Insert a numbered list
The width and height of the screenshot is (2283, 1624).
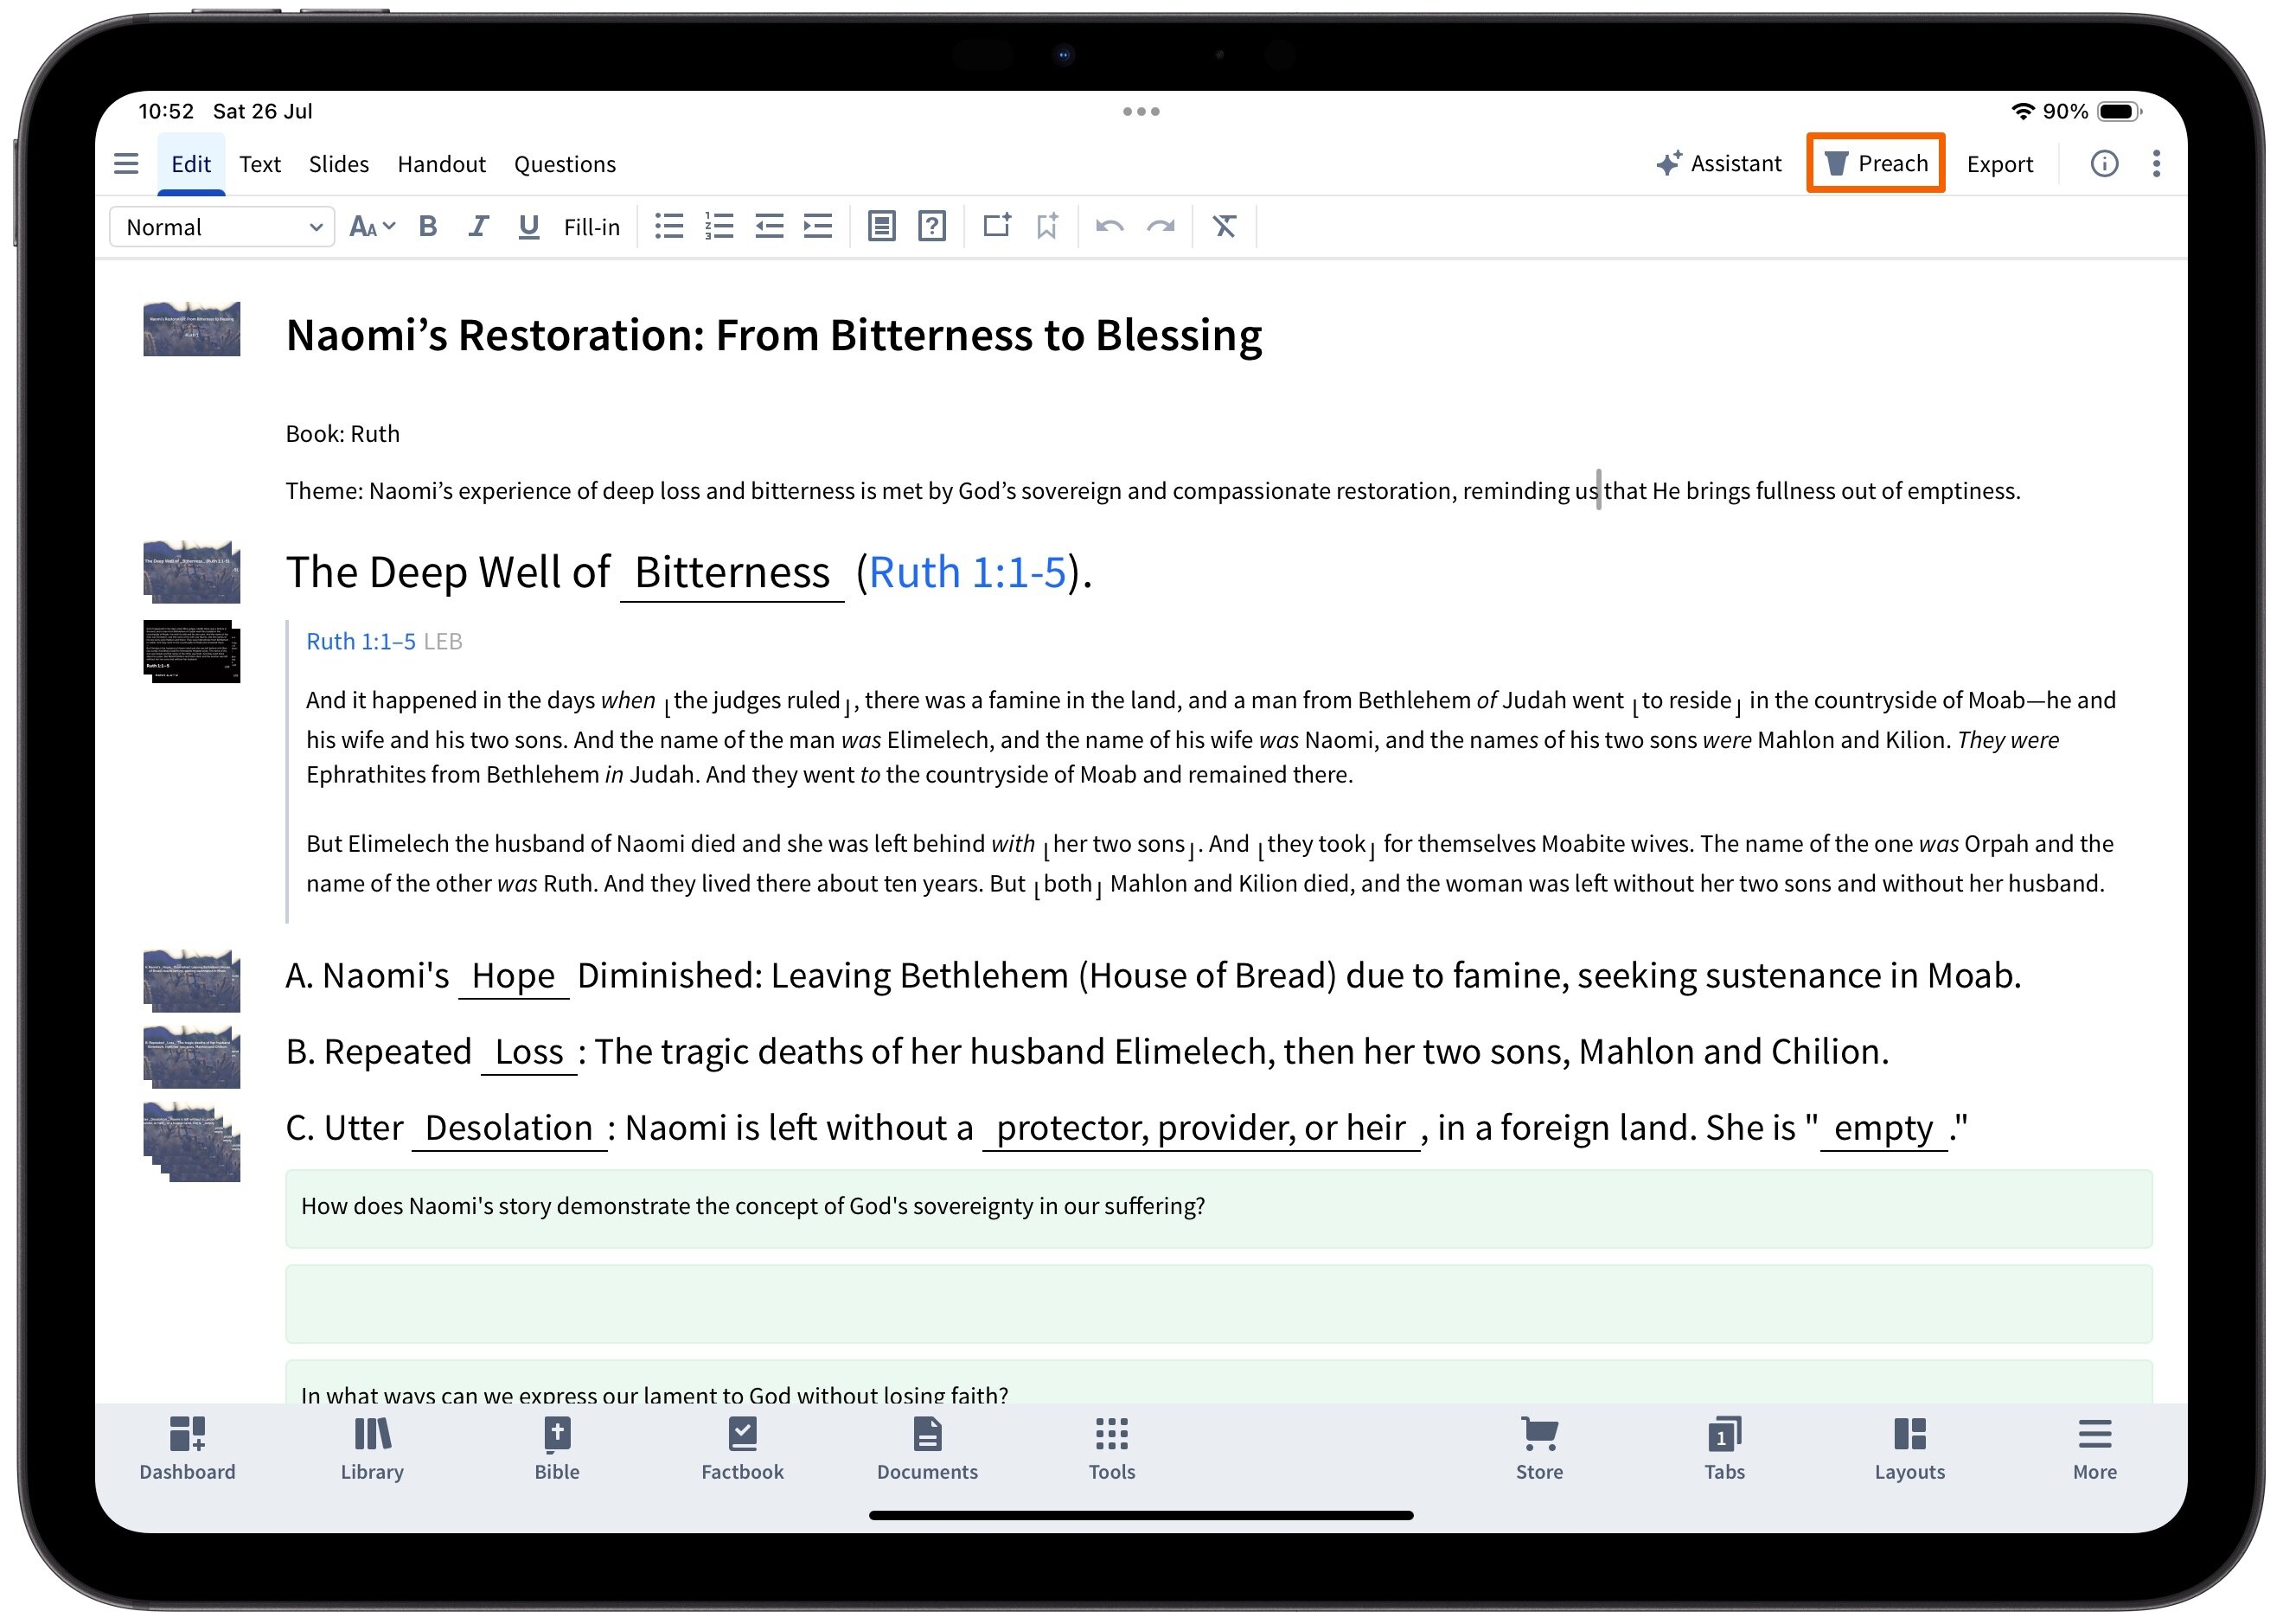pos(719,226)
